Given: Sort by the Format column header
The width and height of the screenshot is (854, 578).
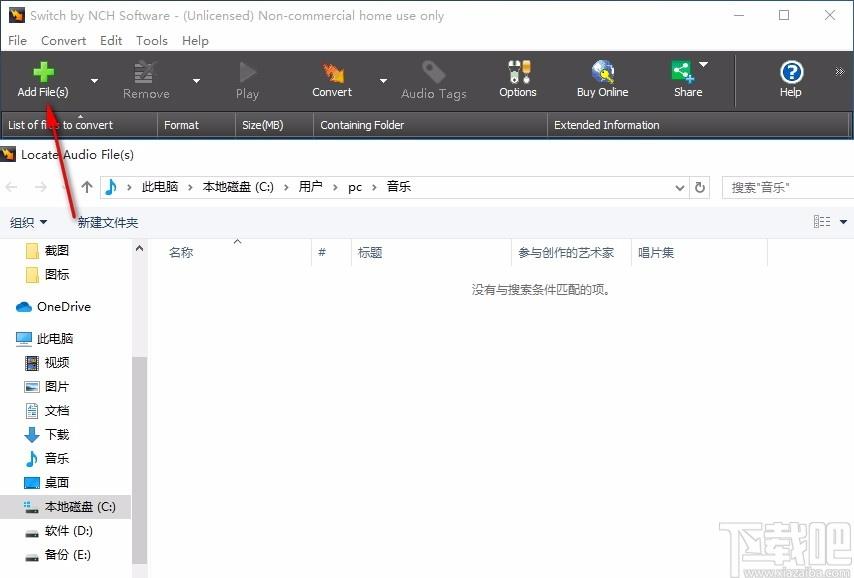Looking at the screenshot, I should click(x=197, y=125).
